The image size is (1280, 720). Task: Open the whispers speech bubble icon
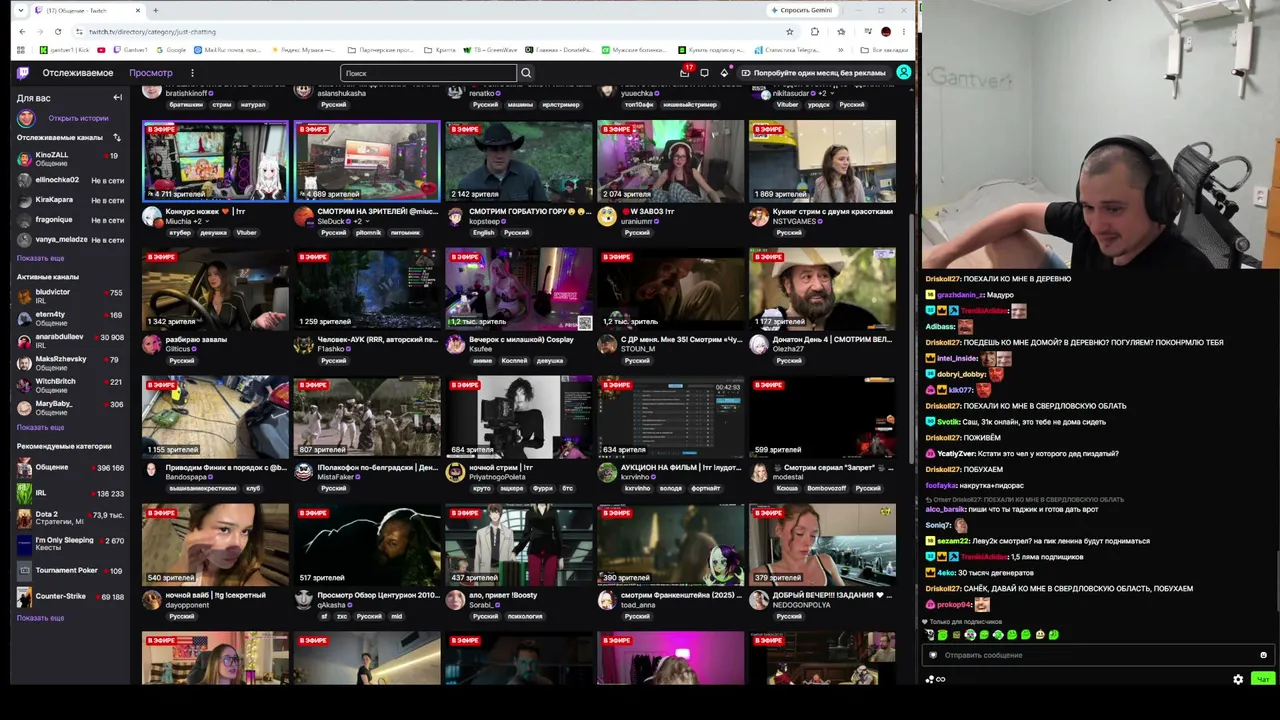pos(704,73)
